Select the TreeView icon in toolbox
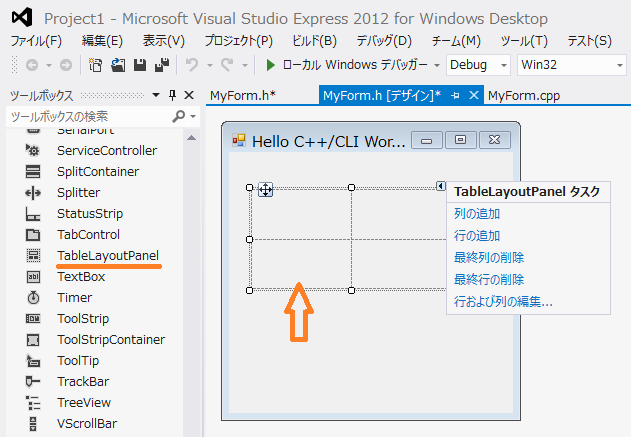The width and height of the screenshot is (631, 437). pyautogui.click(x=33, y=403)
